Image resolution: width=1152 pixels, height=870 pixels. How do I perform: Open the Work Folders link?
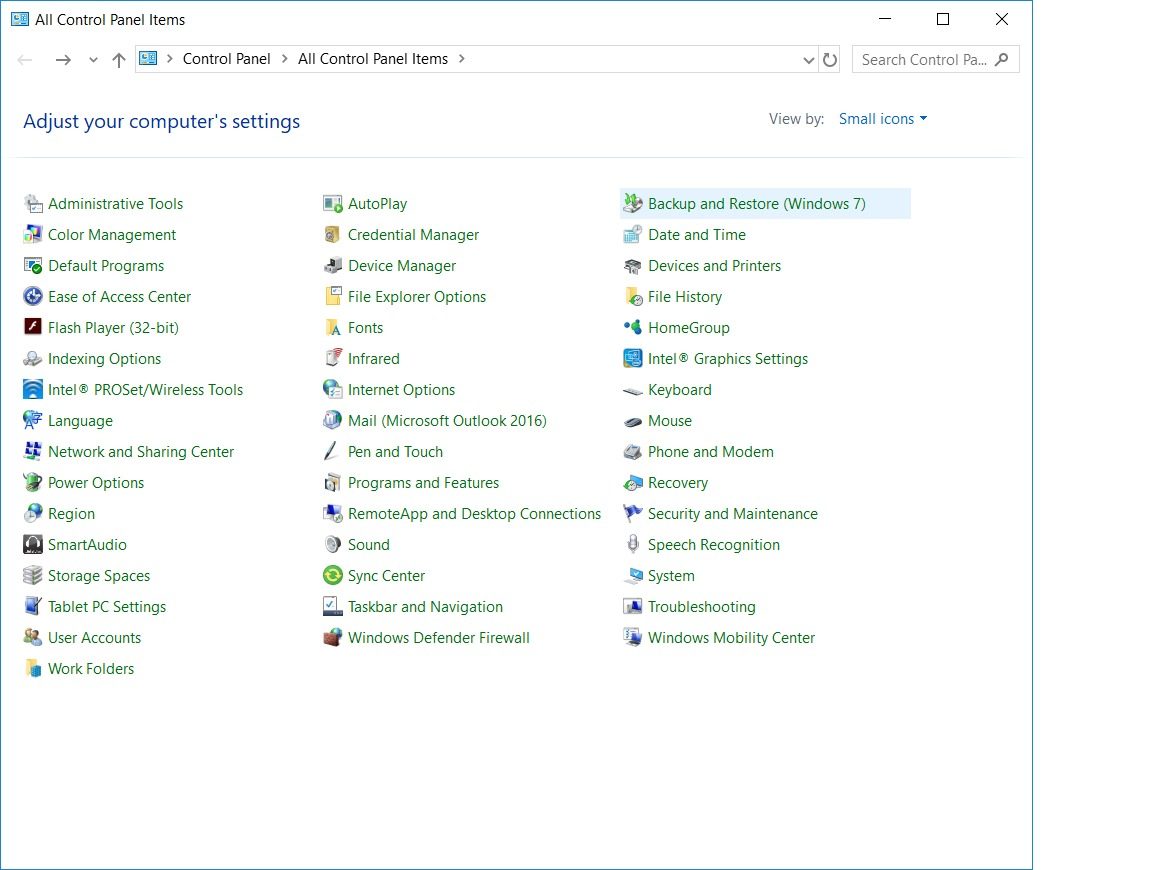tap(91, 669)
